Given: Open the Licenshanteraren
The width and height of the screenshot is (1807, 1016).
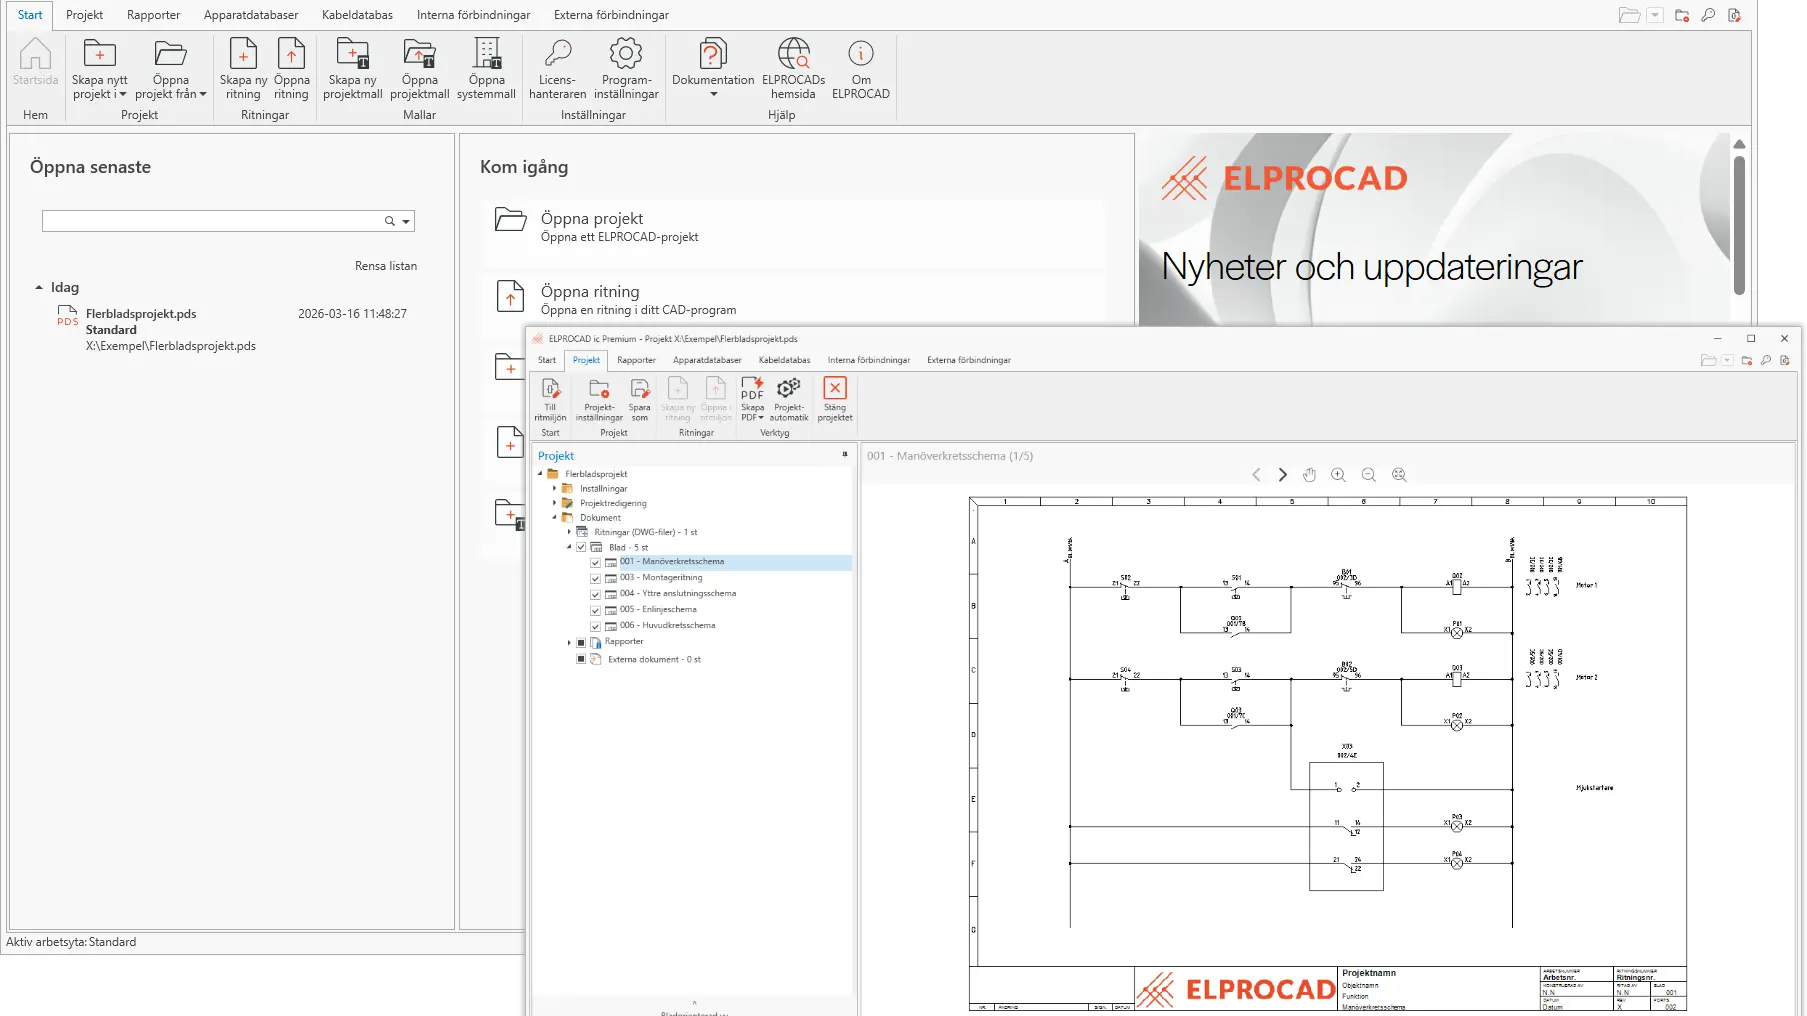Looking at the screenshot, I should [557, 70].
